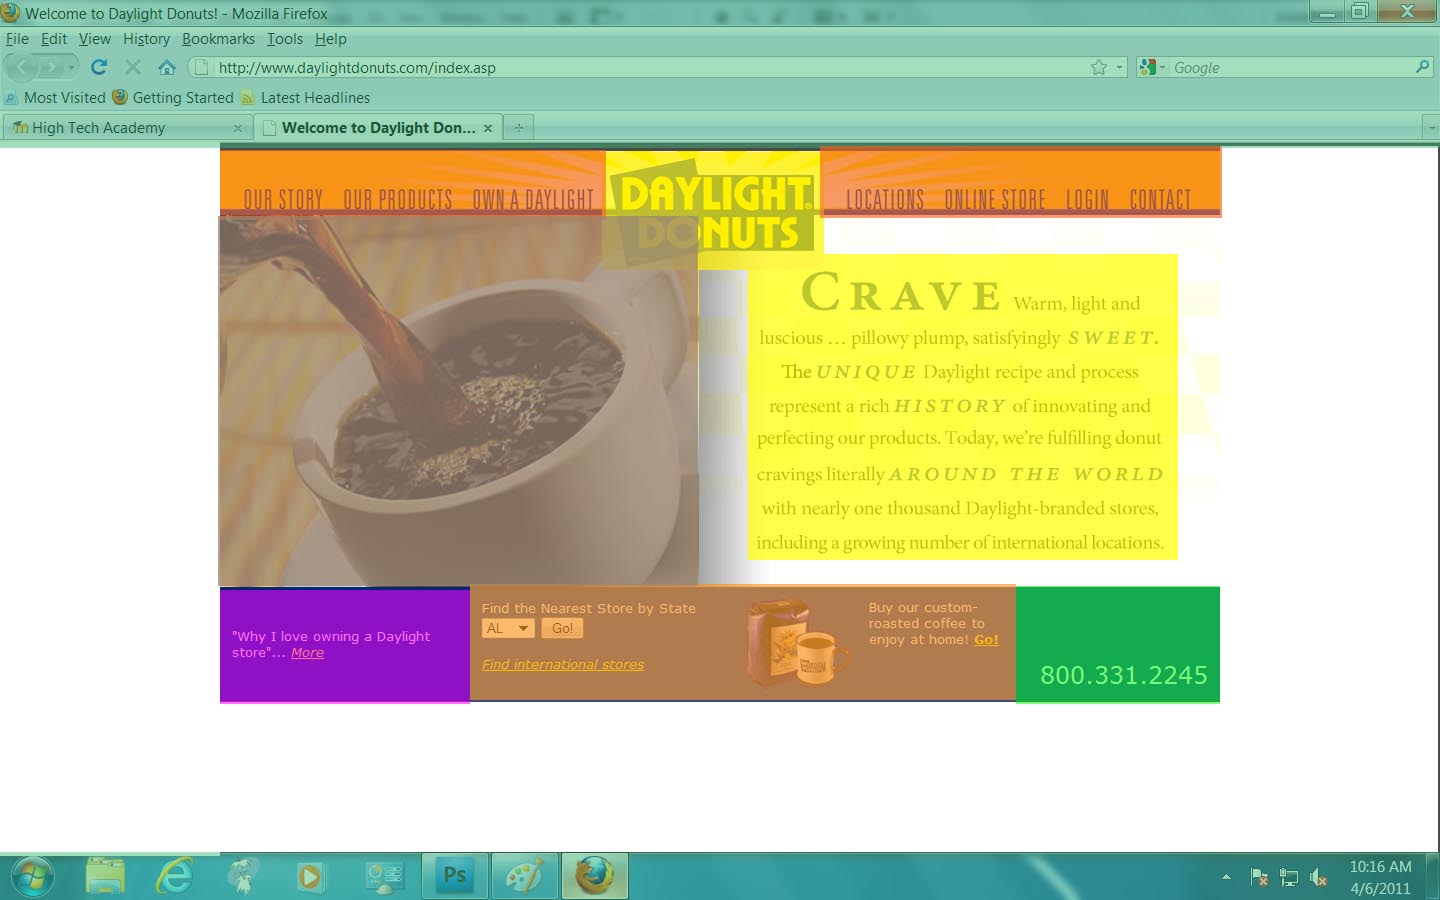Screen dimensions: 1440x900
Task: Click the URL address bar field
Action: coord(640,68)
